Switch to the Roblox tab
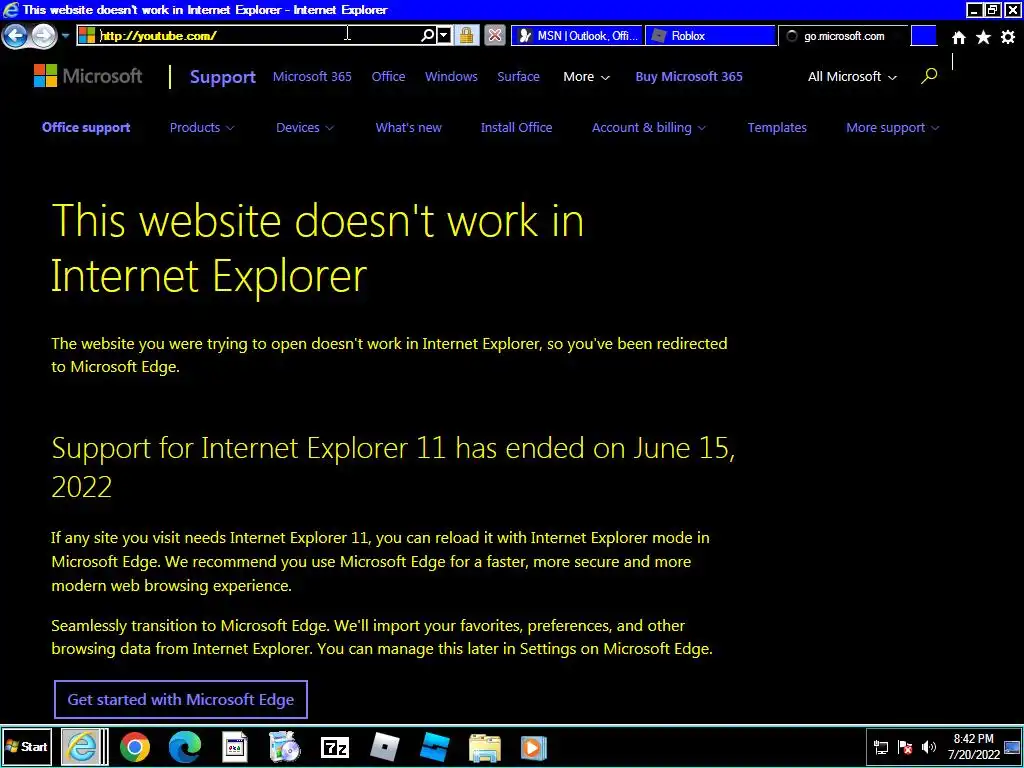The height and width of the screenshot is (768, 1024). click(711, 36)
